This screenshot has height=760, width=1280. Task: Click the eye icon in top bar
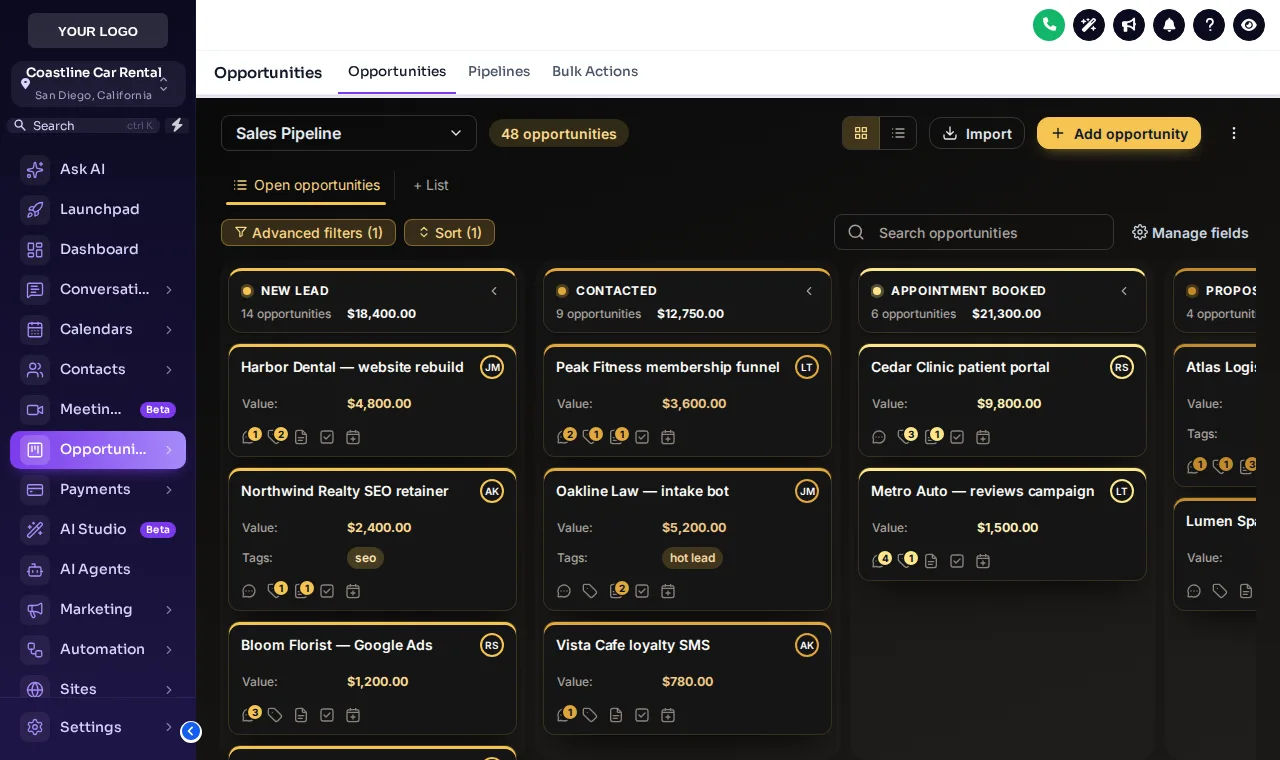pyautogui.click(x=1249, y=25)
